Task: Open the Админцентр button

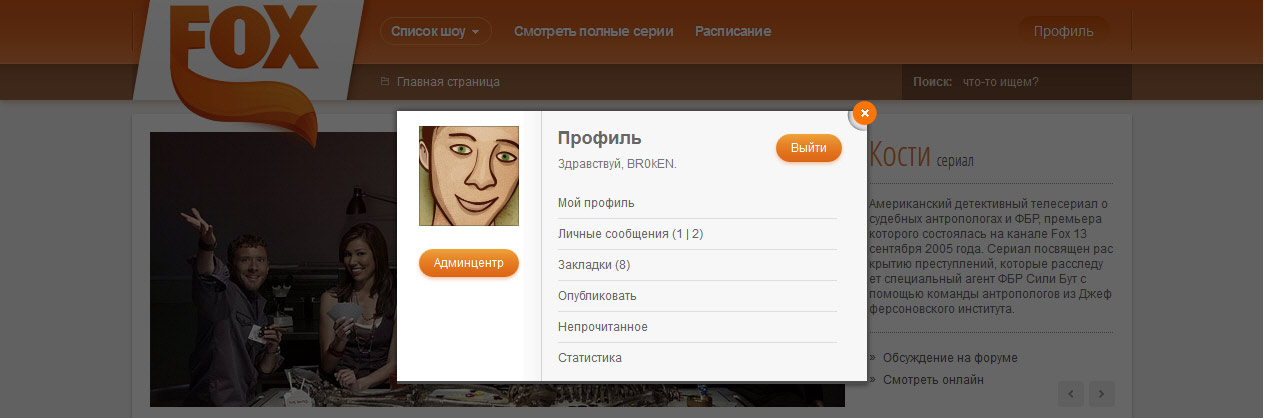Action: click(x=469, y=263)
